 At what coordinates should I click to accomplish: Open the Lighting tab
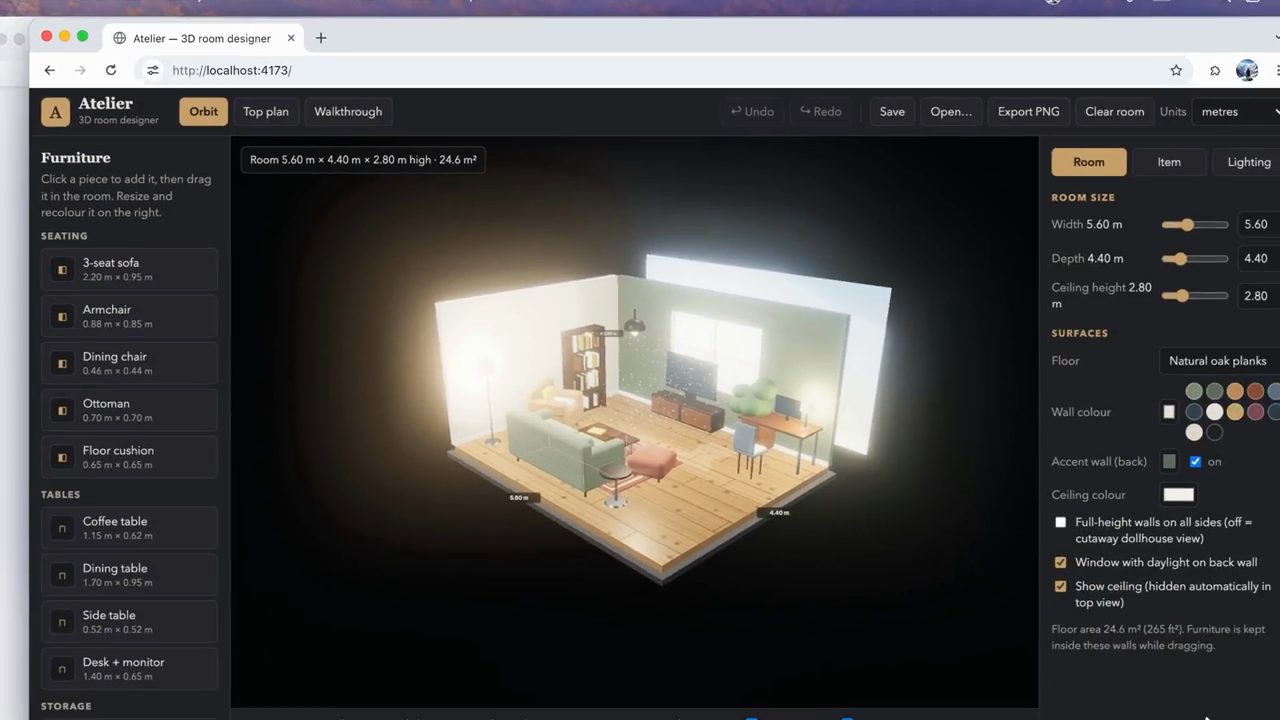tap(1248, 162)
